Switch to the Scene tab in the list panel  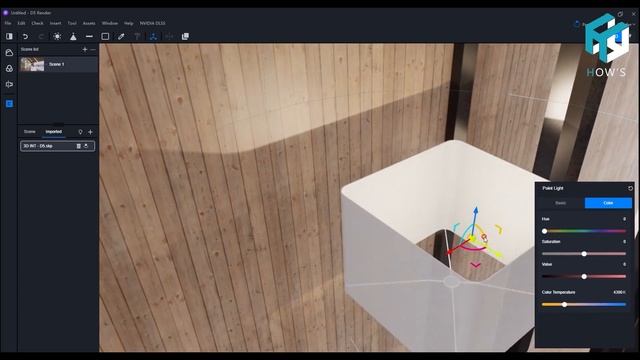(x=29, y=132)
